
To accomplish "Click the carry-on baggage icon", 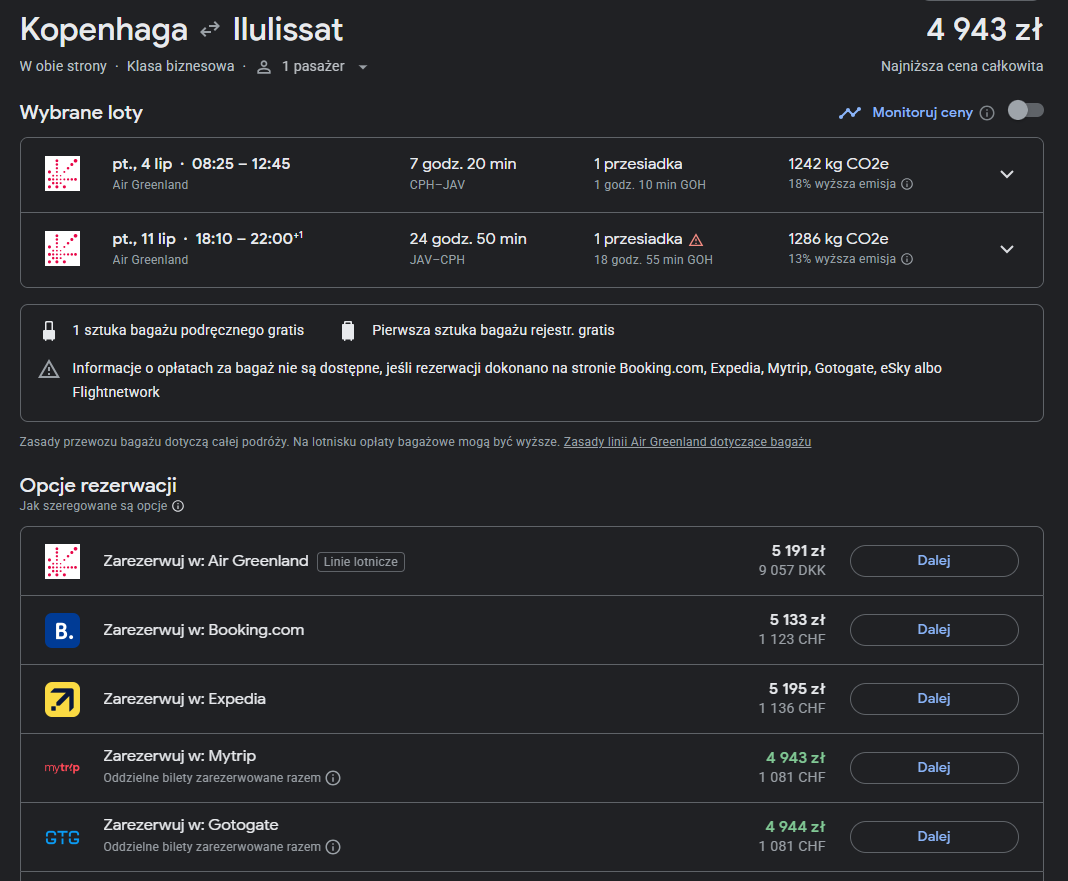I will point(48,330).
